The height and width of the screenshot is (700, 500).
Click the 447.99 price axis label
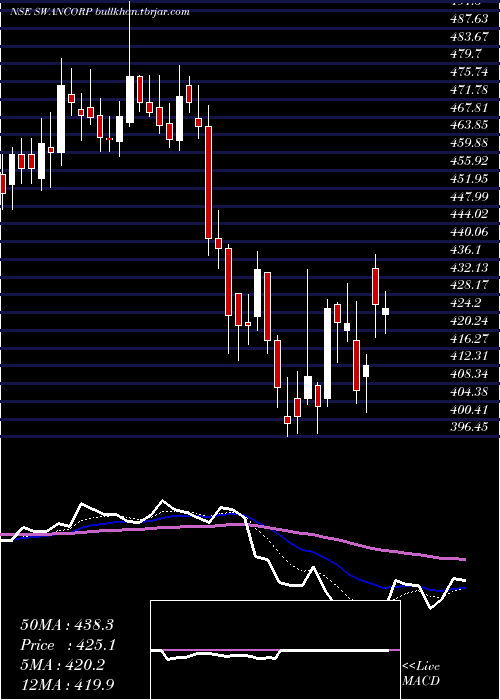click(x=469, y=196)
